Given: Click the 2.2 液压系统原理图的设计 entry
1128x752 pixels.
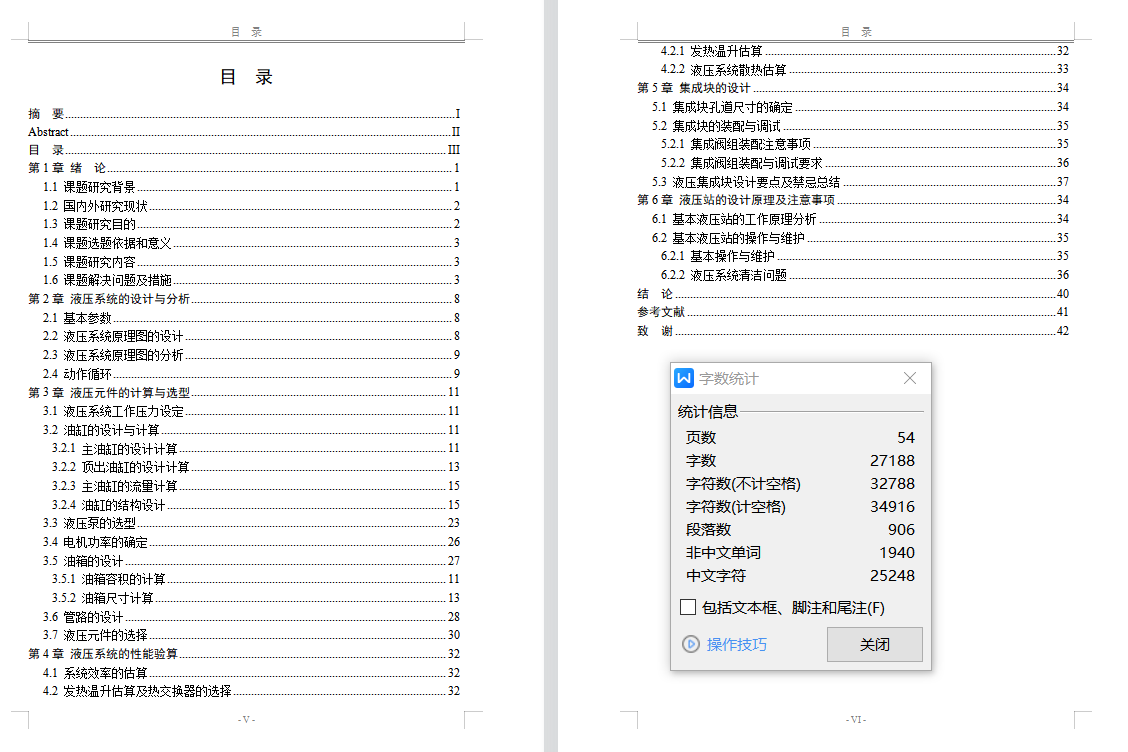Looking at the screenshot, I should [251, 336].
